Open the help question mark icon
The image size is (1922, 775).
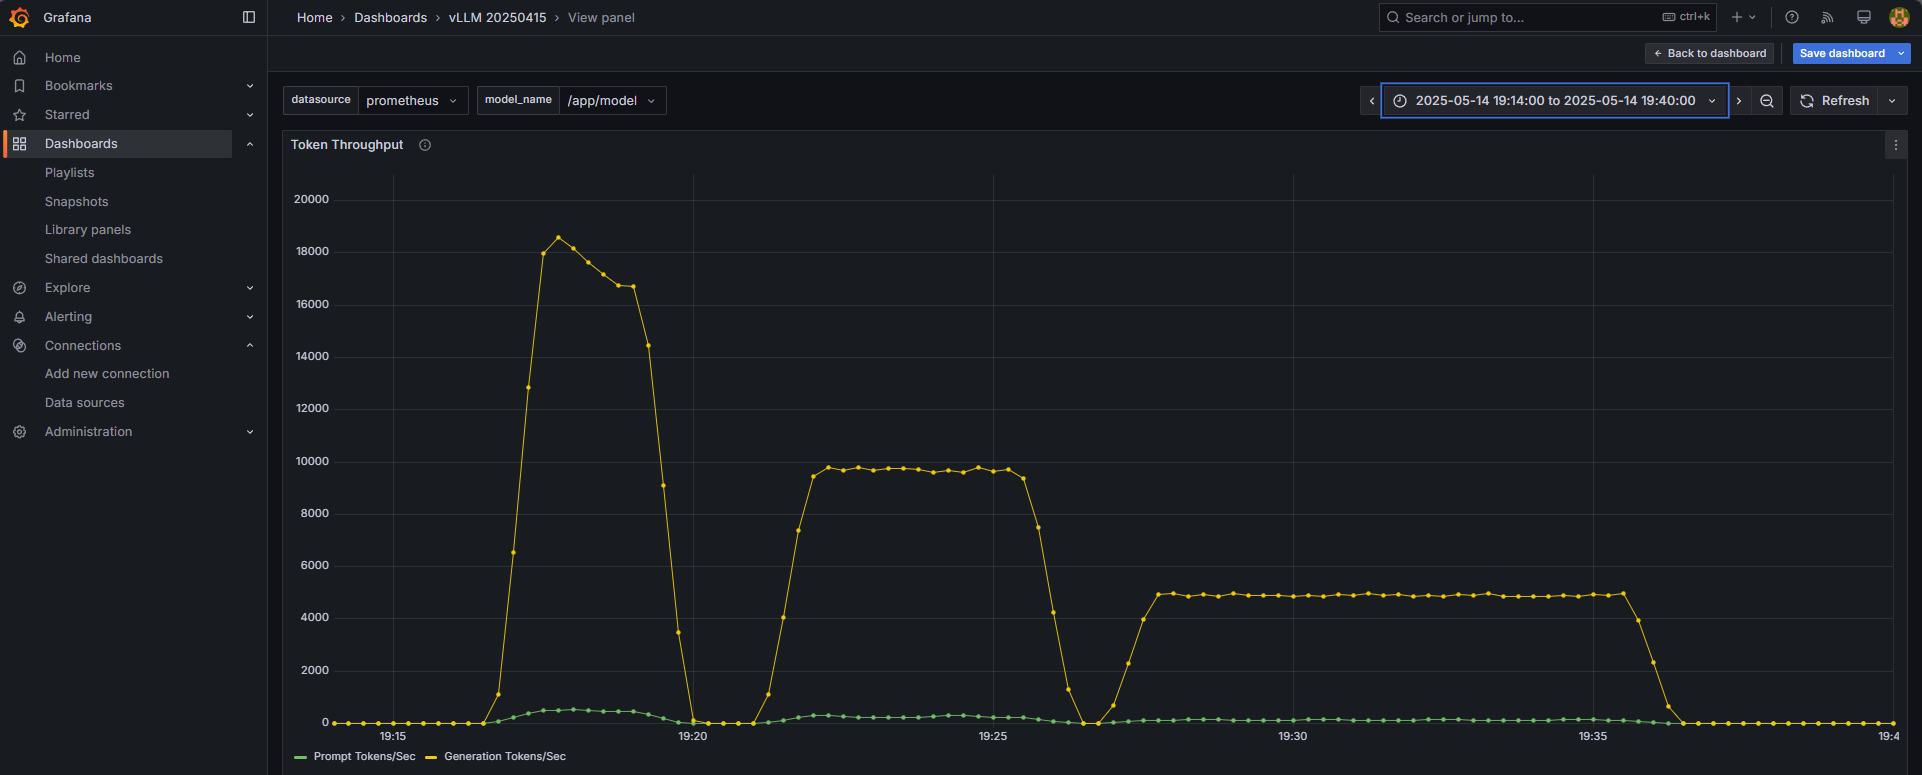click(x=1792, y=17)
